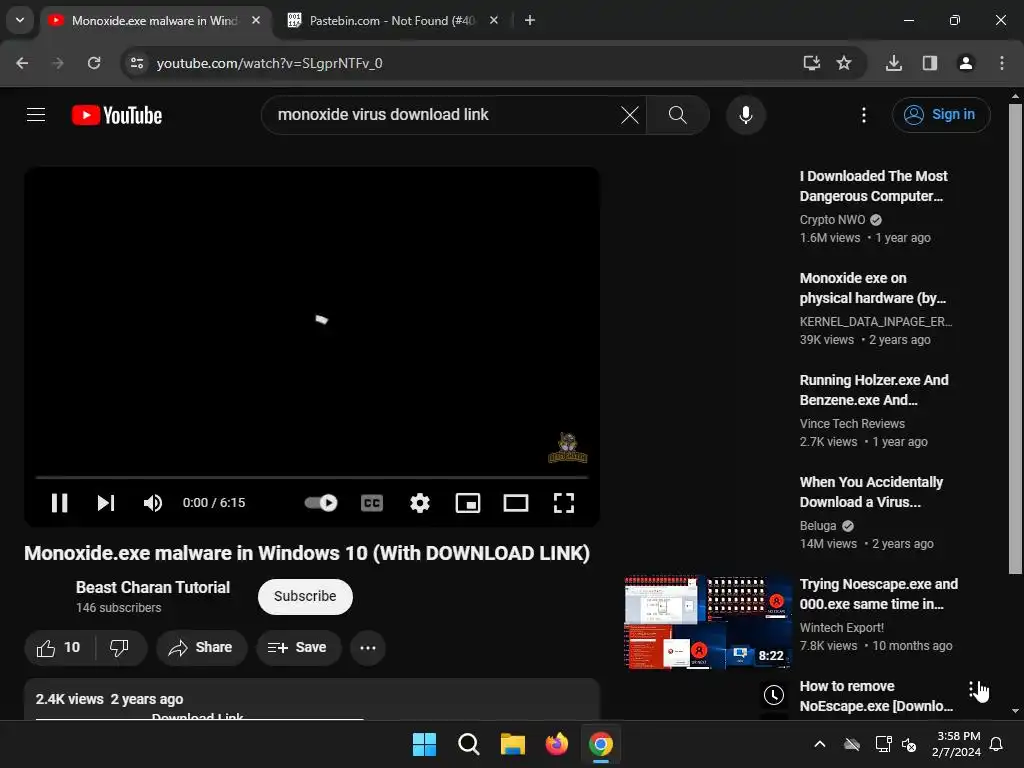Open more actions ellipsis below video
The image size is (1024, 768).
pos(368,648)
